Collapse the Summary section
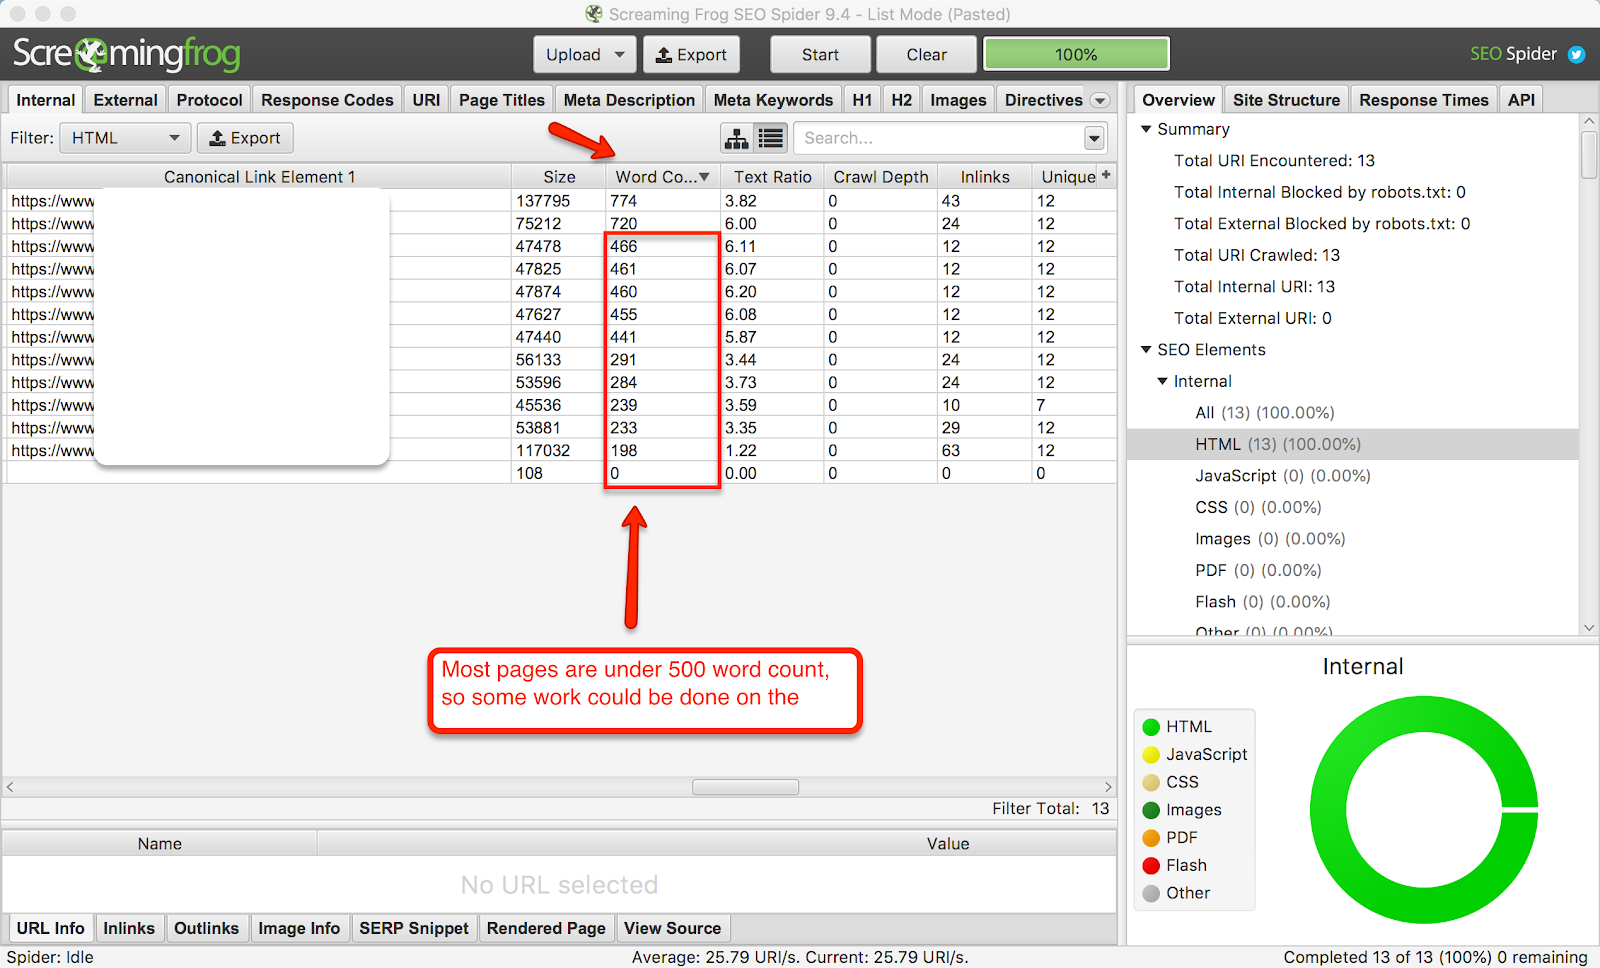1600x968 pixels. [x=1146, y=129]
